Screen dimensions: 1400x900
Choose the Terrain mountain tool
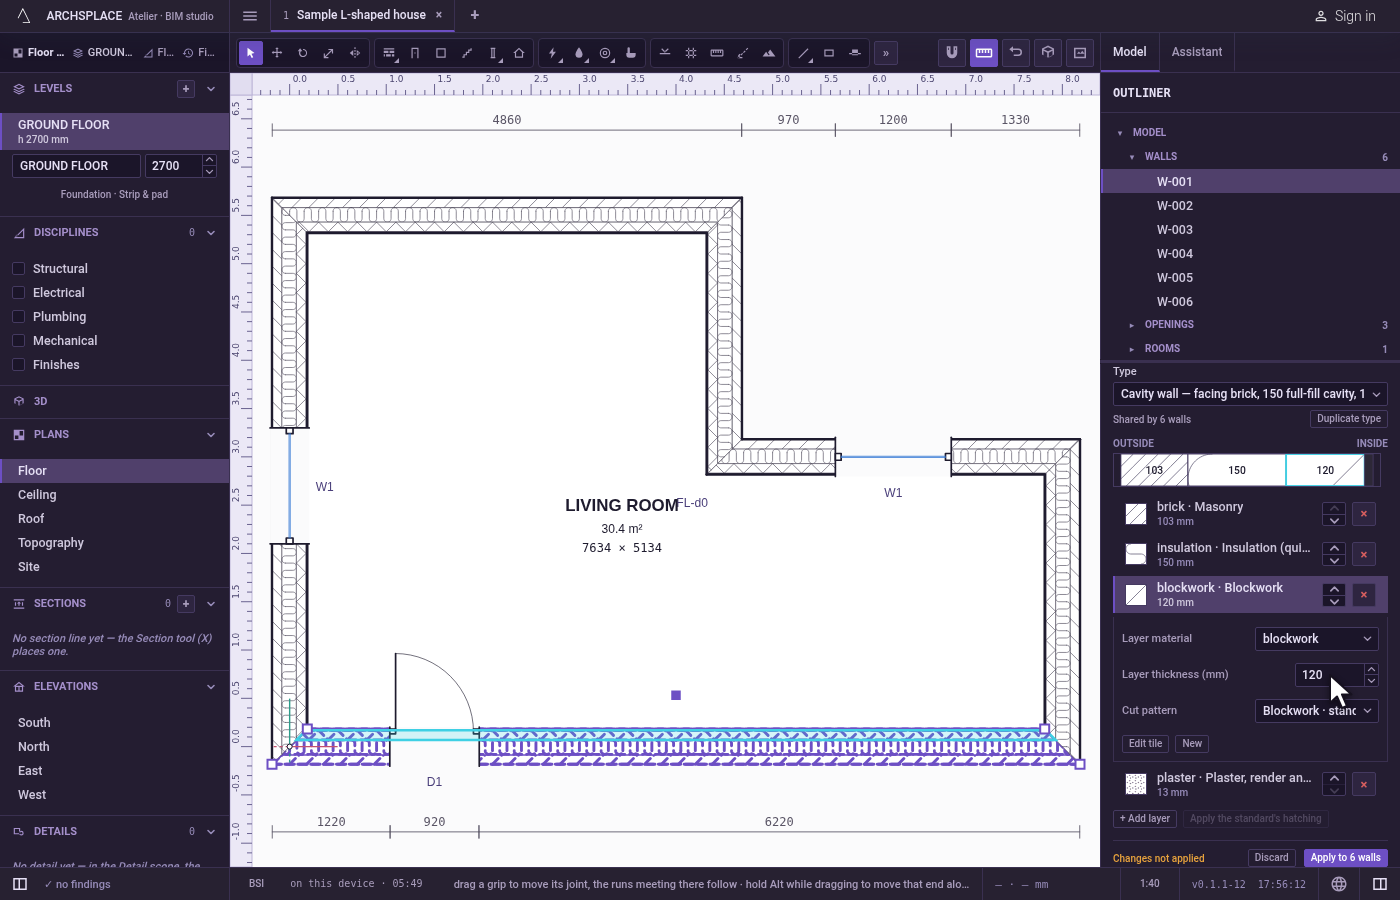pos(769,53)
